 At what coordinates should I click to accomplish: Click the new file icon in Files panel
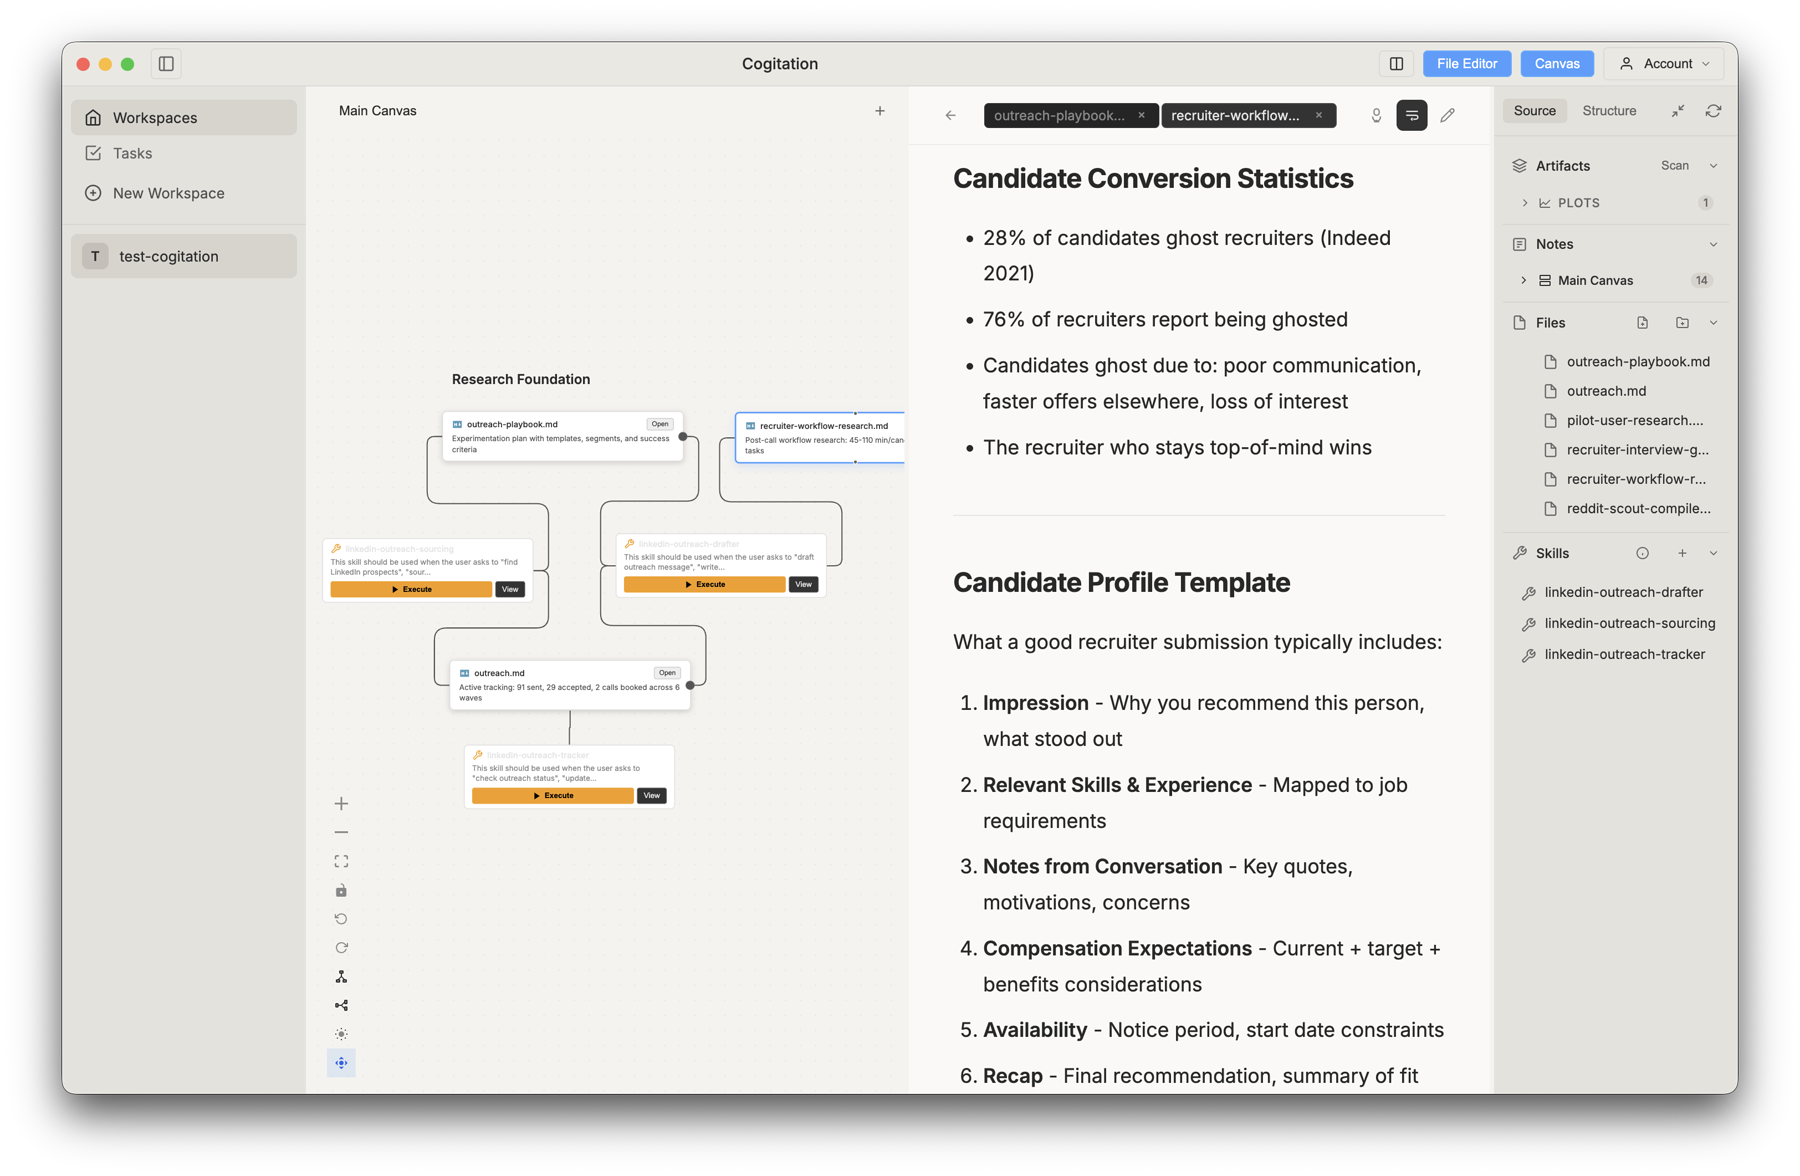click(x=1641, y=322)
